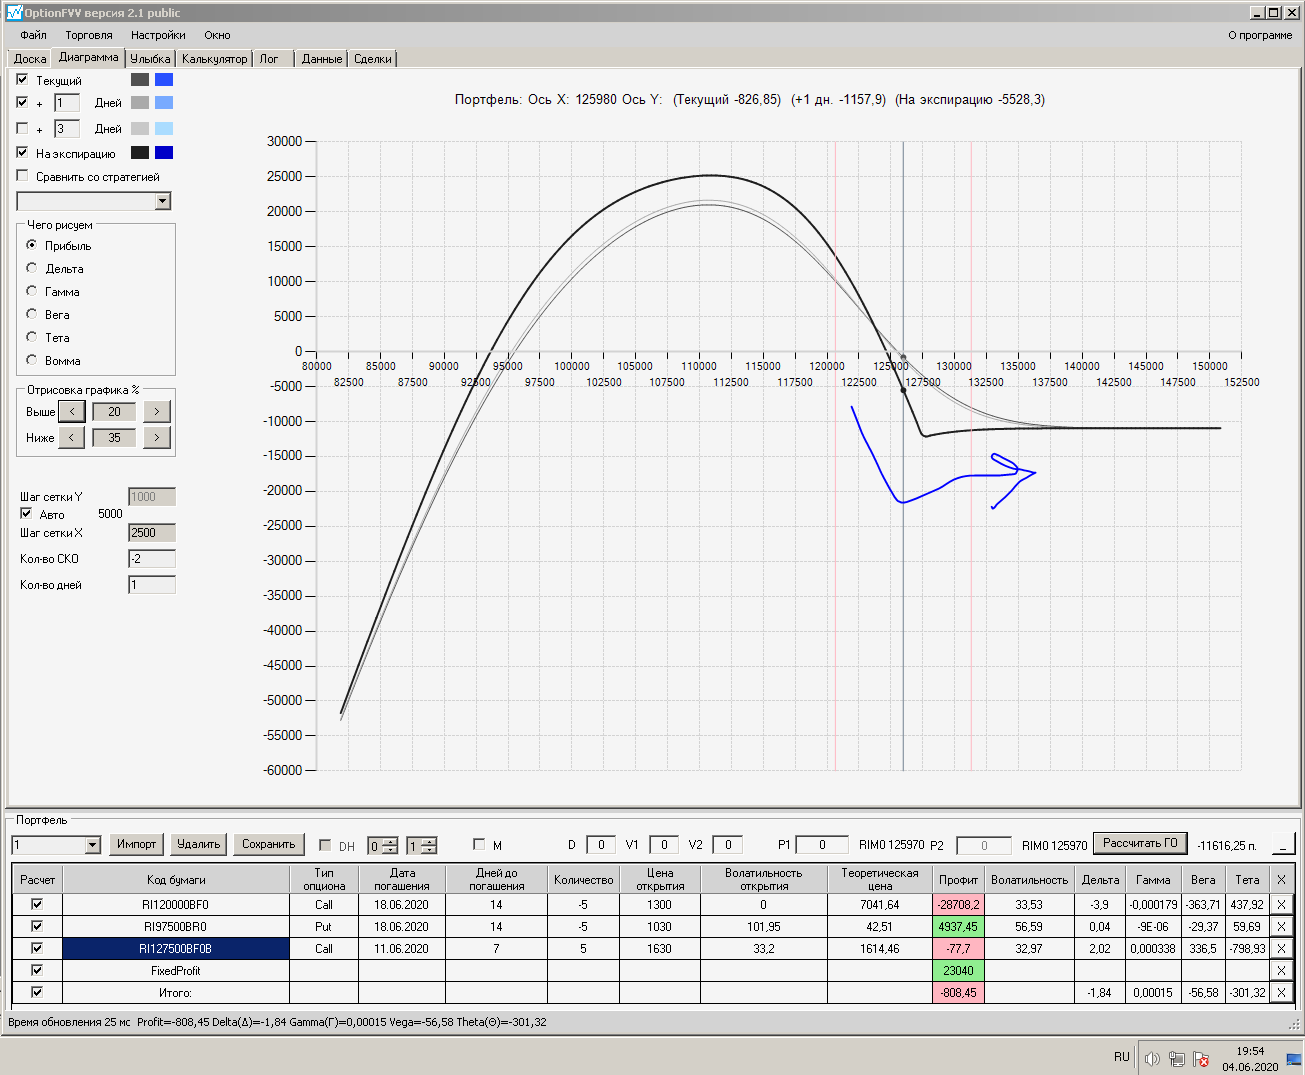This screenshot has height=1075, width=1305.
Task: Click the security flag tray icon
Action: point(1201,1058)
